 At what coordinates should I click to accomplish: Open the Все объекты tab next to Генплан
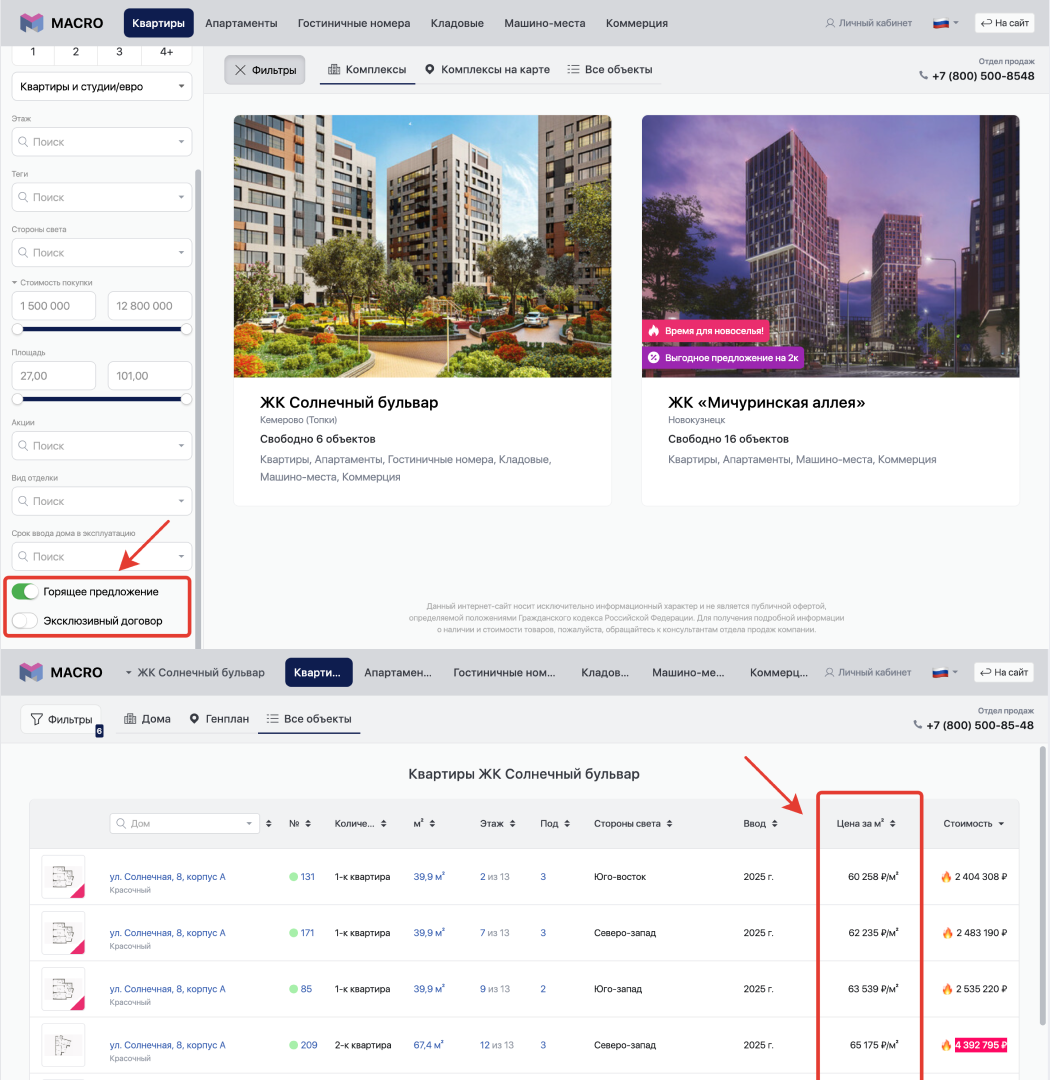309,719
